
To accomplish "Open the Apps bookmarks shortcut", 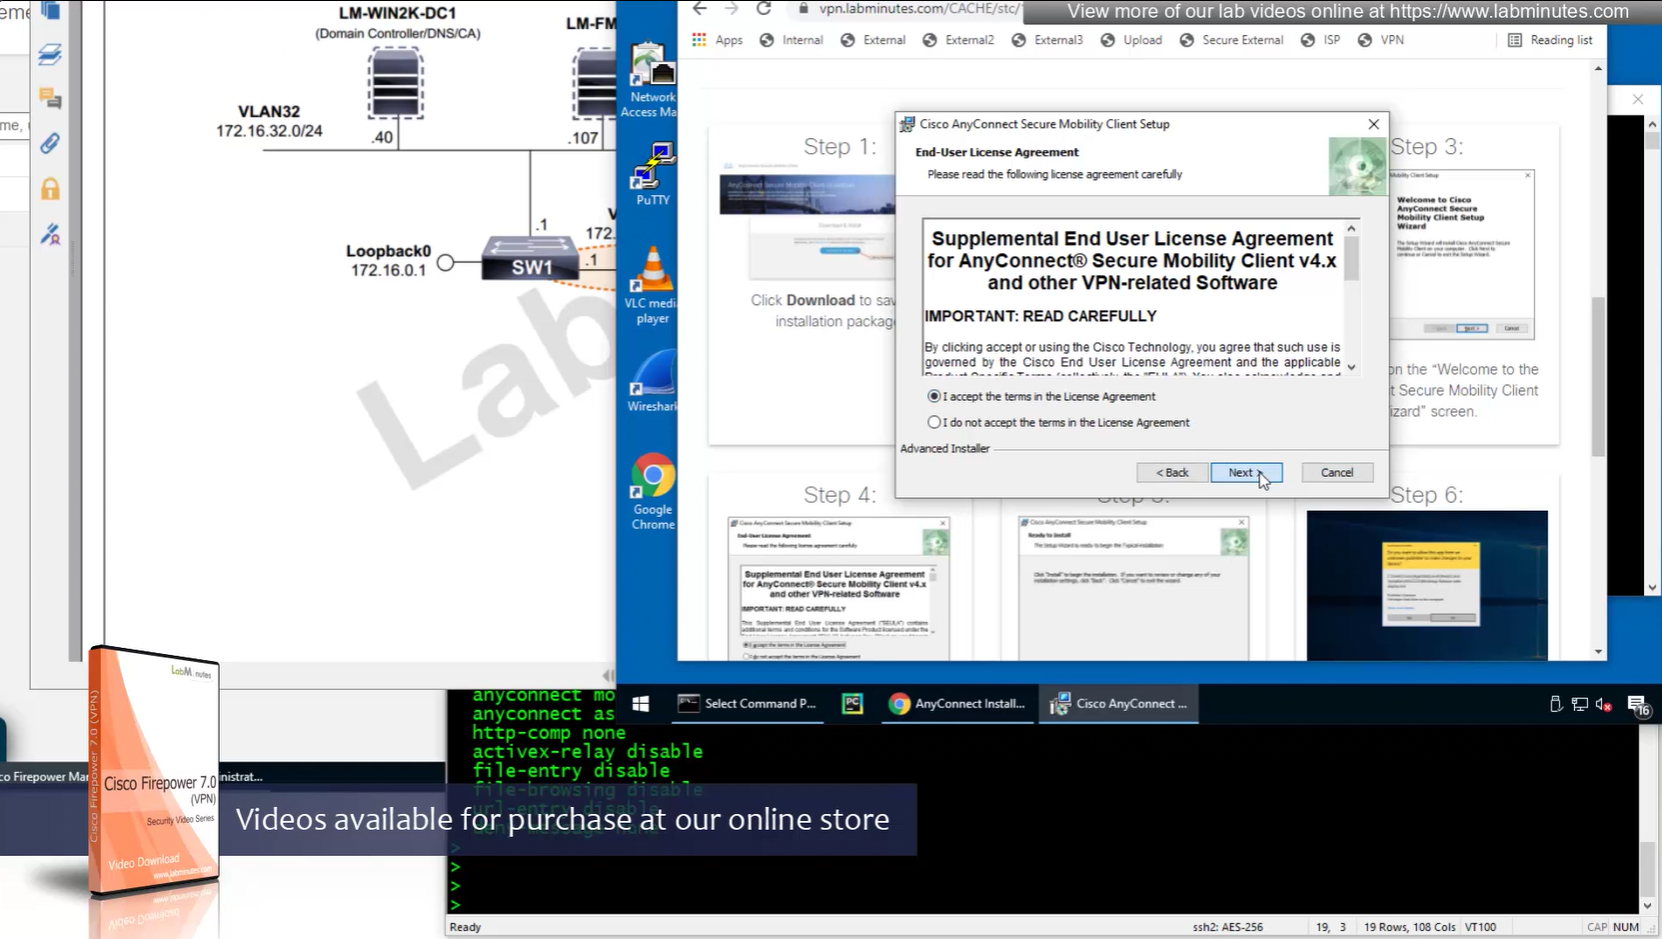I will coord(717,40).
